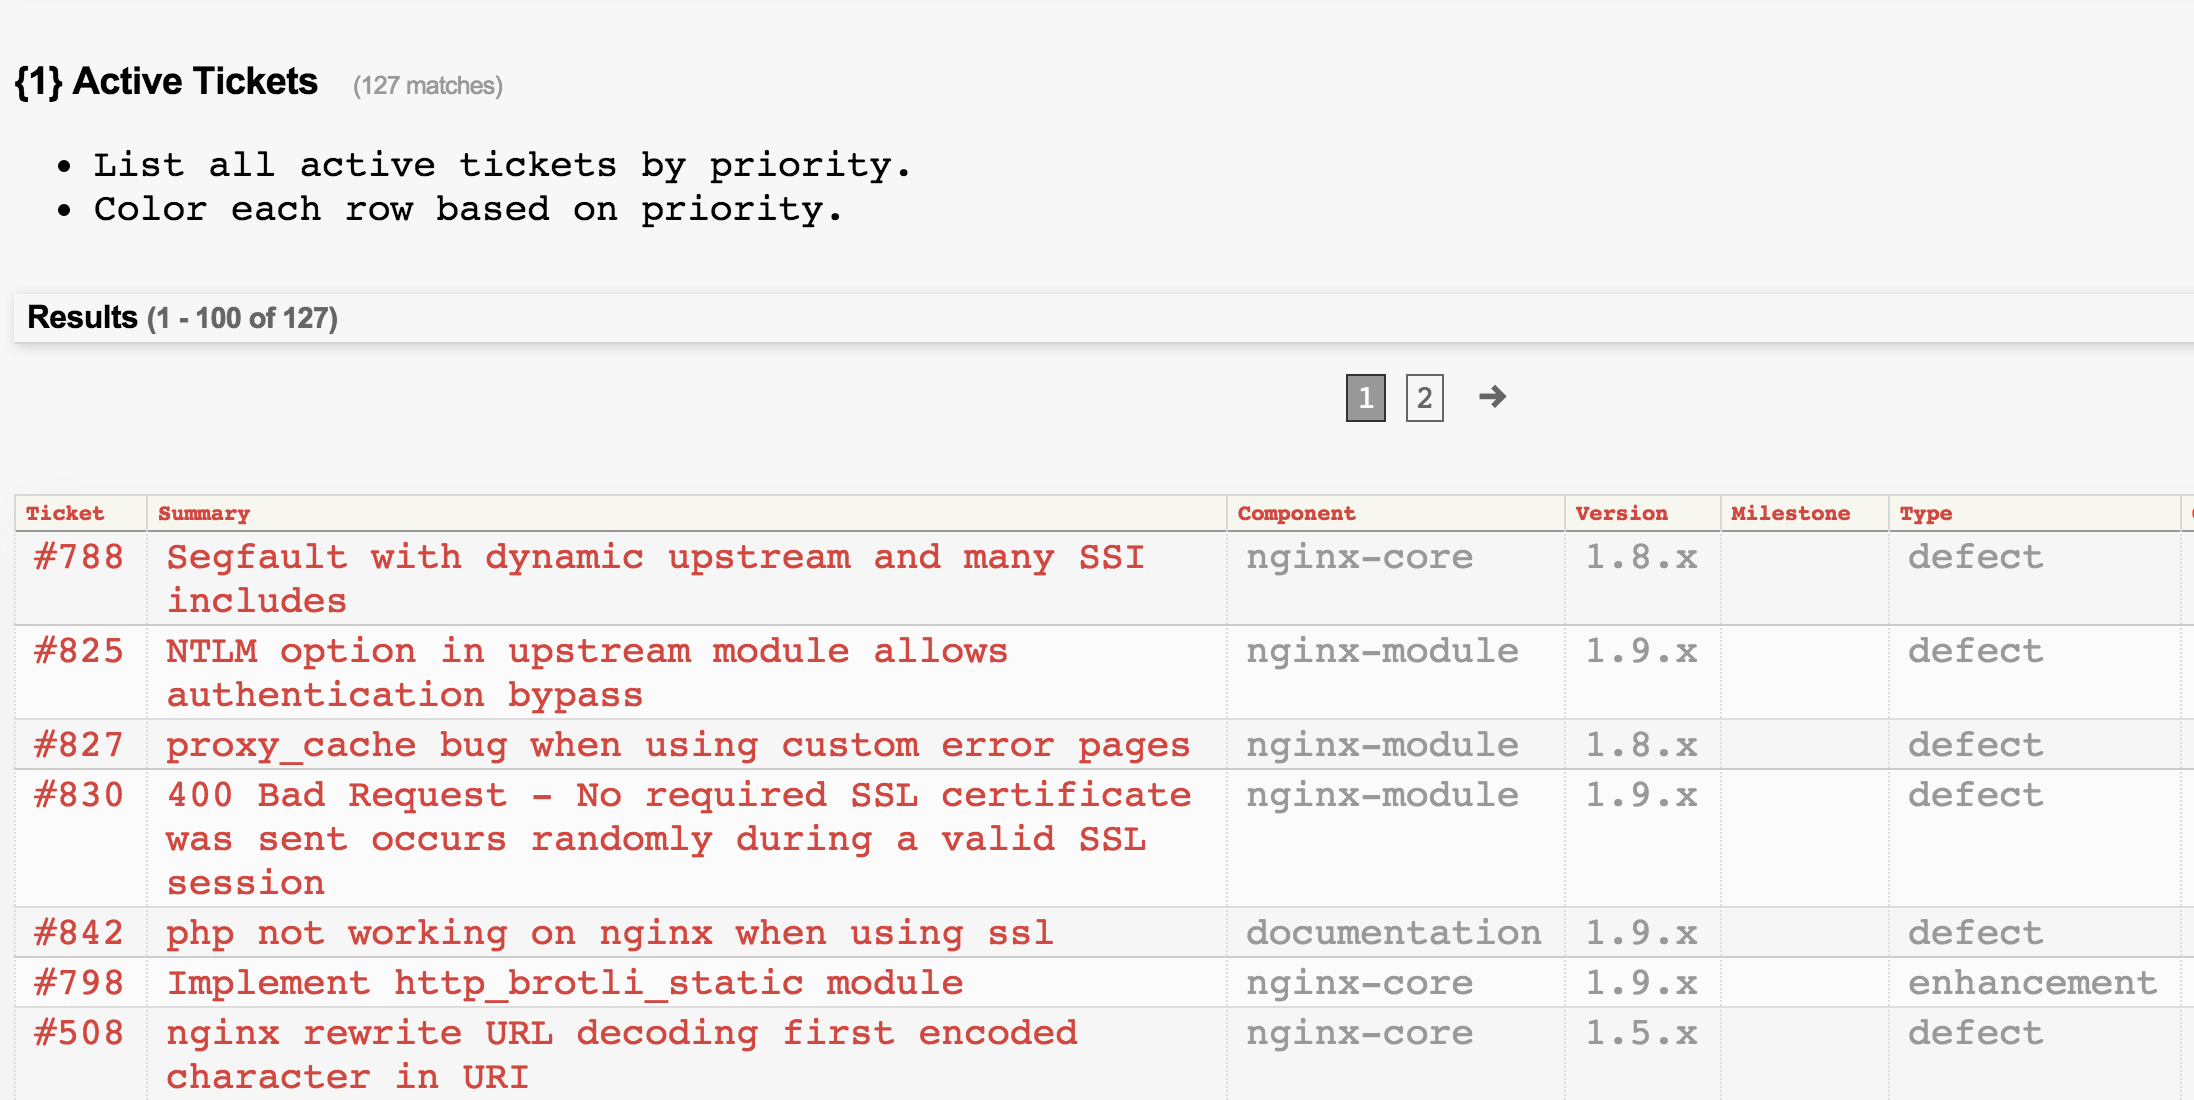Sort by Version column header
Viewport: 2194px width, 1100px height.
pyautogui.click(x=1621, y=513)
